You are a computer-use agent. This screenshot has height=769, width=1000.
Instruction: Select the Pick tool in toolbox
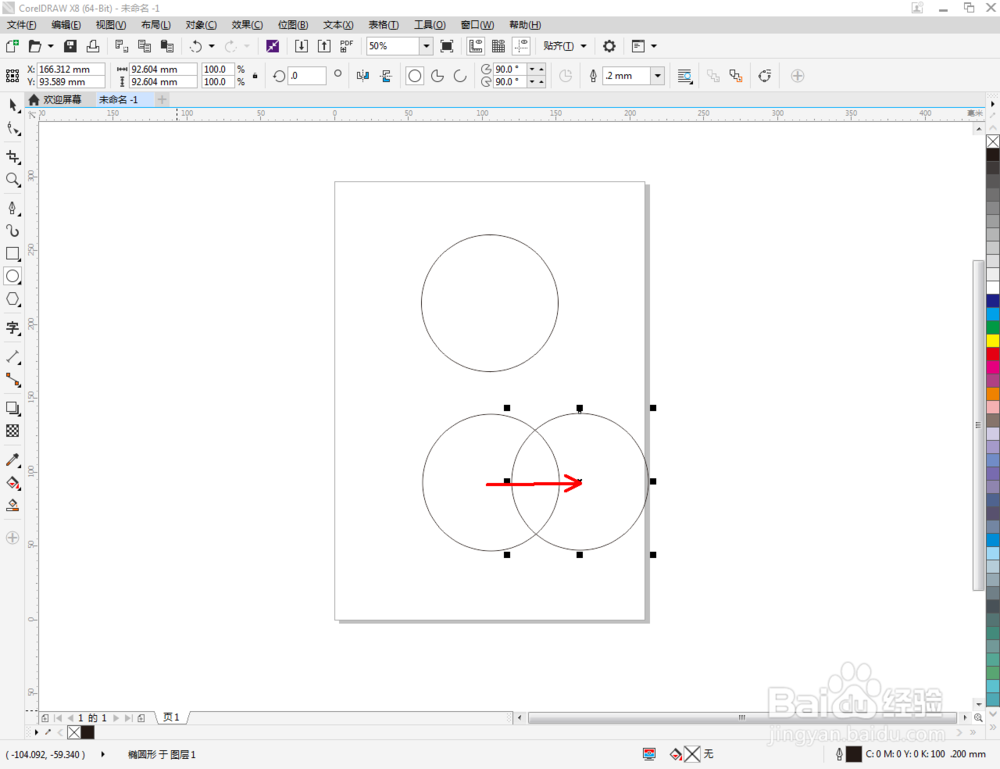[x=13, y=106]
